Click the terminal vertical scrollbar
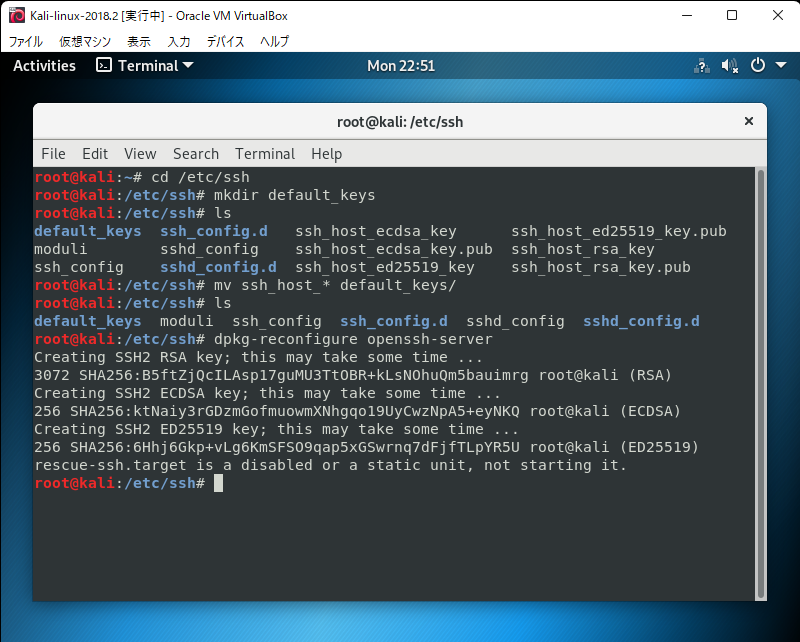 click(x=761, y=384)
